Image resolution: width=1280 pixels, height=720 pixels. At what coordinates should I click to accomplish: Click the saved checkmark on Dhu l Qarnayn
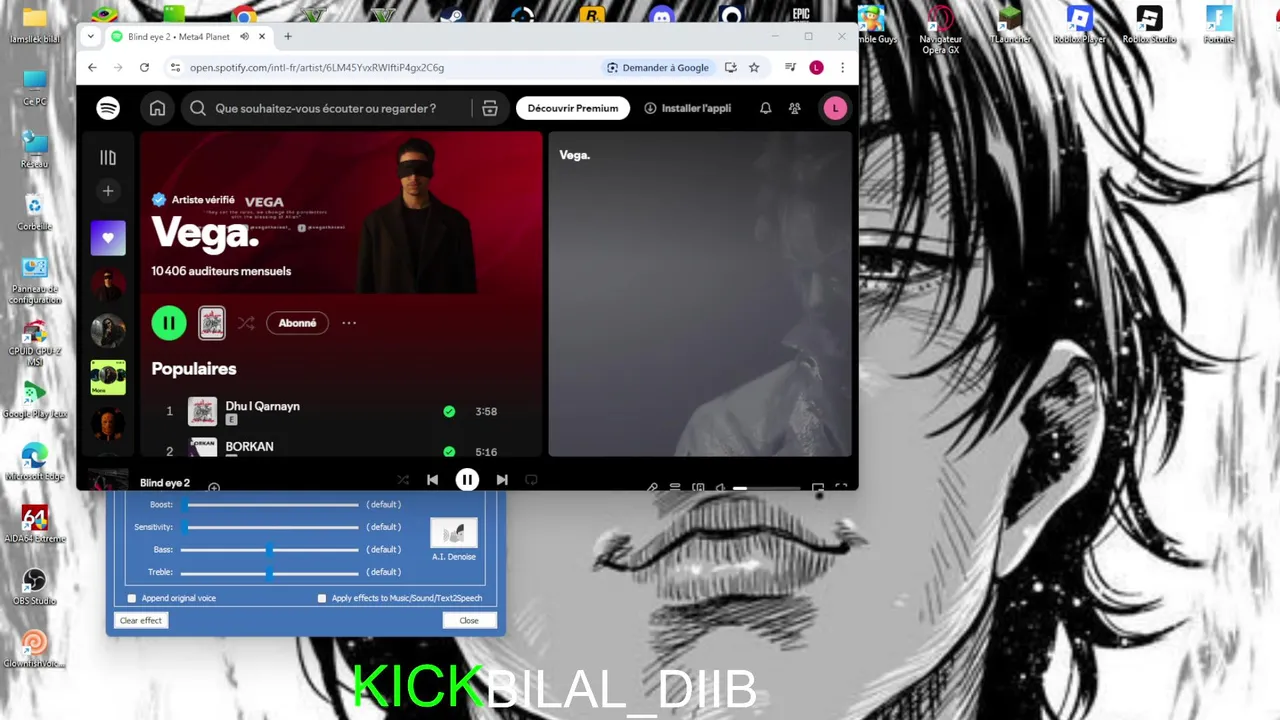(449, 411)
